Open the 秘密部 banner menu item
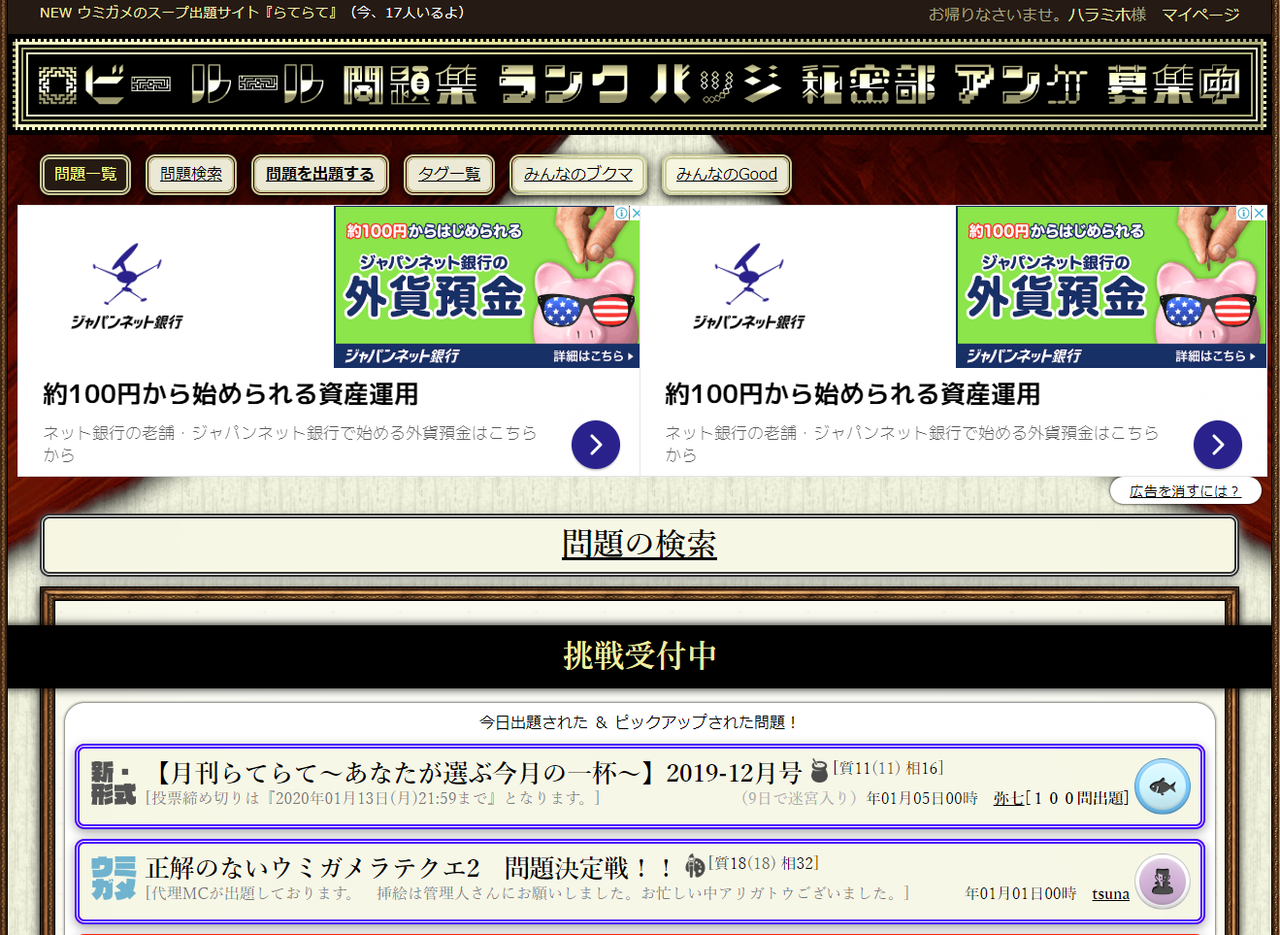Viewport: 1280px width, 935px height. point(869,85)
